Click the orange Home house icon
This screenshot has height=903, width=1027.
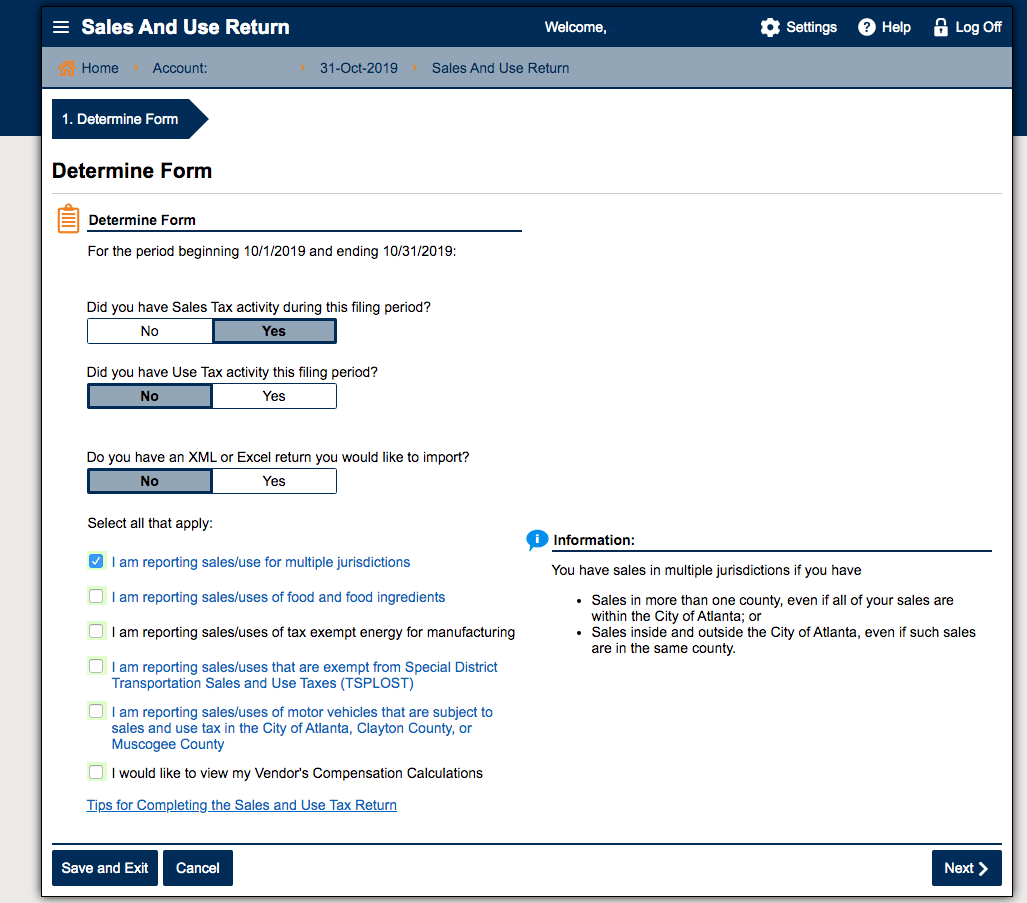pyautogui.click(x=66, y=67)
